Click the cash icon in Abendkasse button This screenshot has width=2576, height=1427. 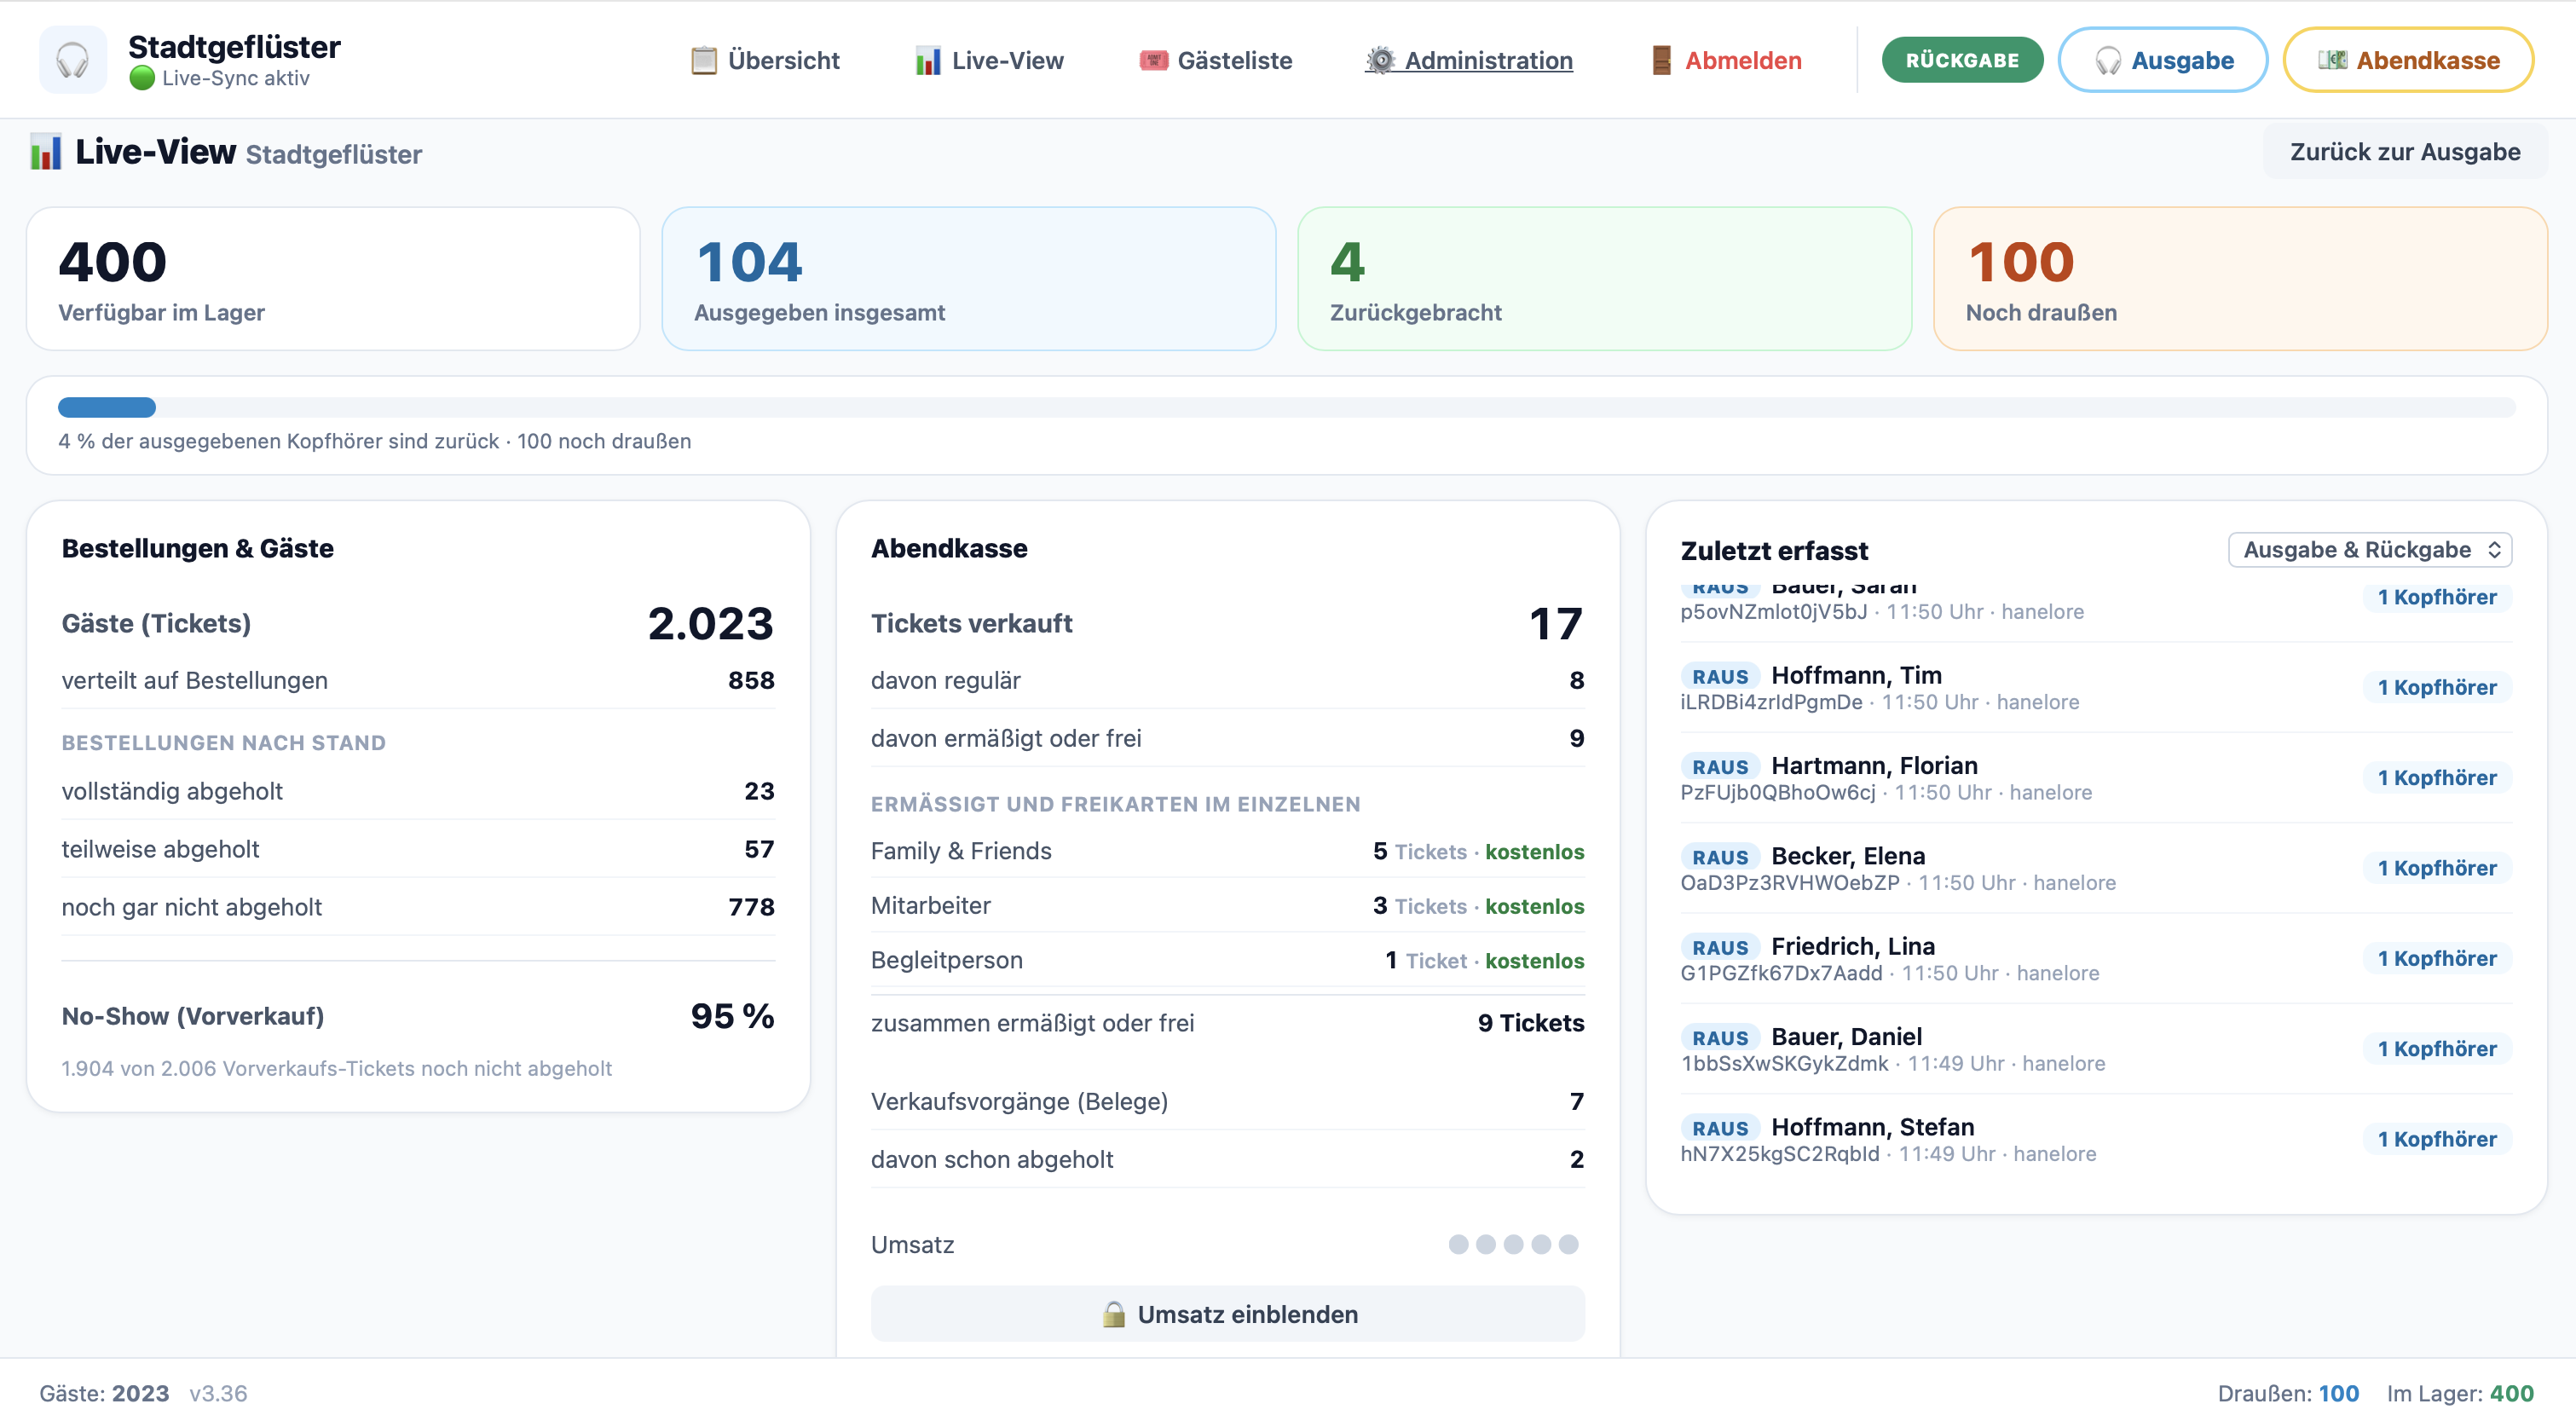click(2332, 60)
